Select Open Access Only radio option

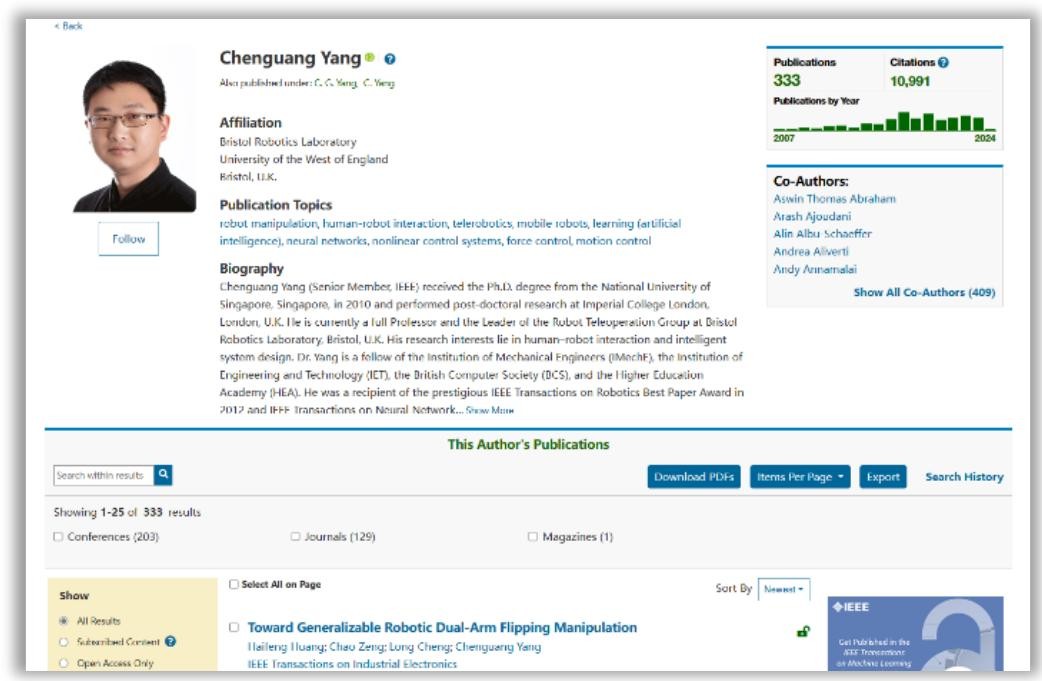coord(64,663)
